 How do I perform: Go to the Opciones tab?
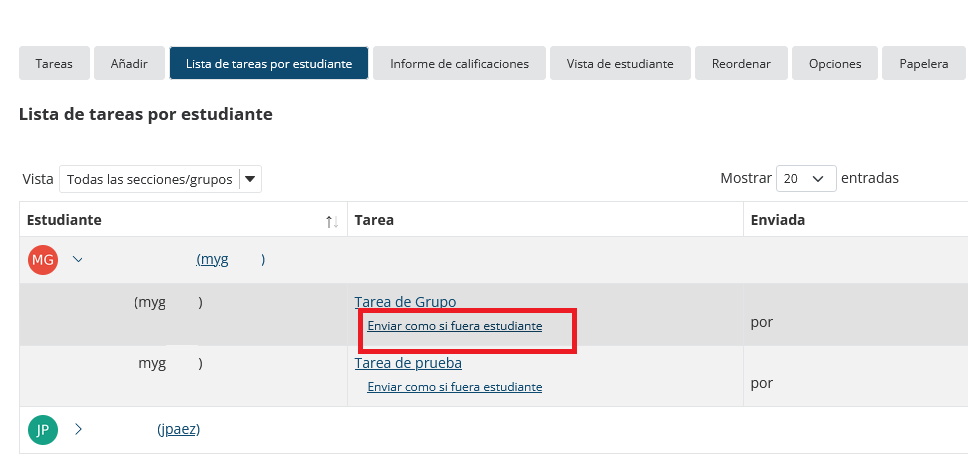[x=835, y=63]
